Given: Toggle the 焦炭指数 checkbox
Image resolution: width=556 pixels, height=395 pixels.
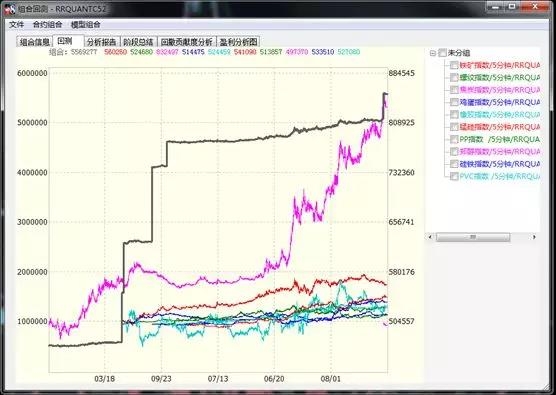Looking at the screenshot, I should 454,90.
